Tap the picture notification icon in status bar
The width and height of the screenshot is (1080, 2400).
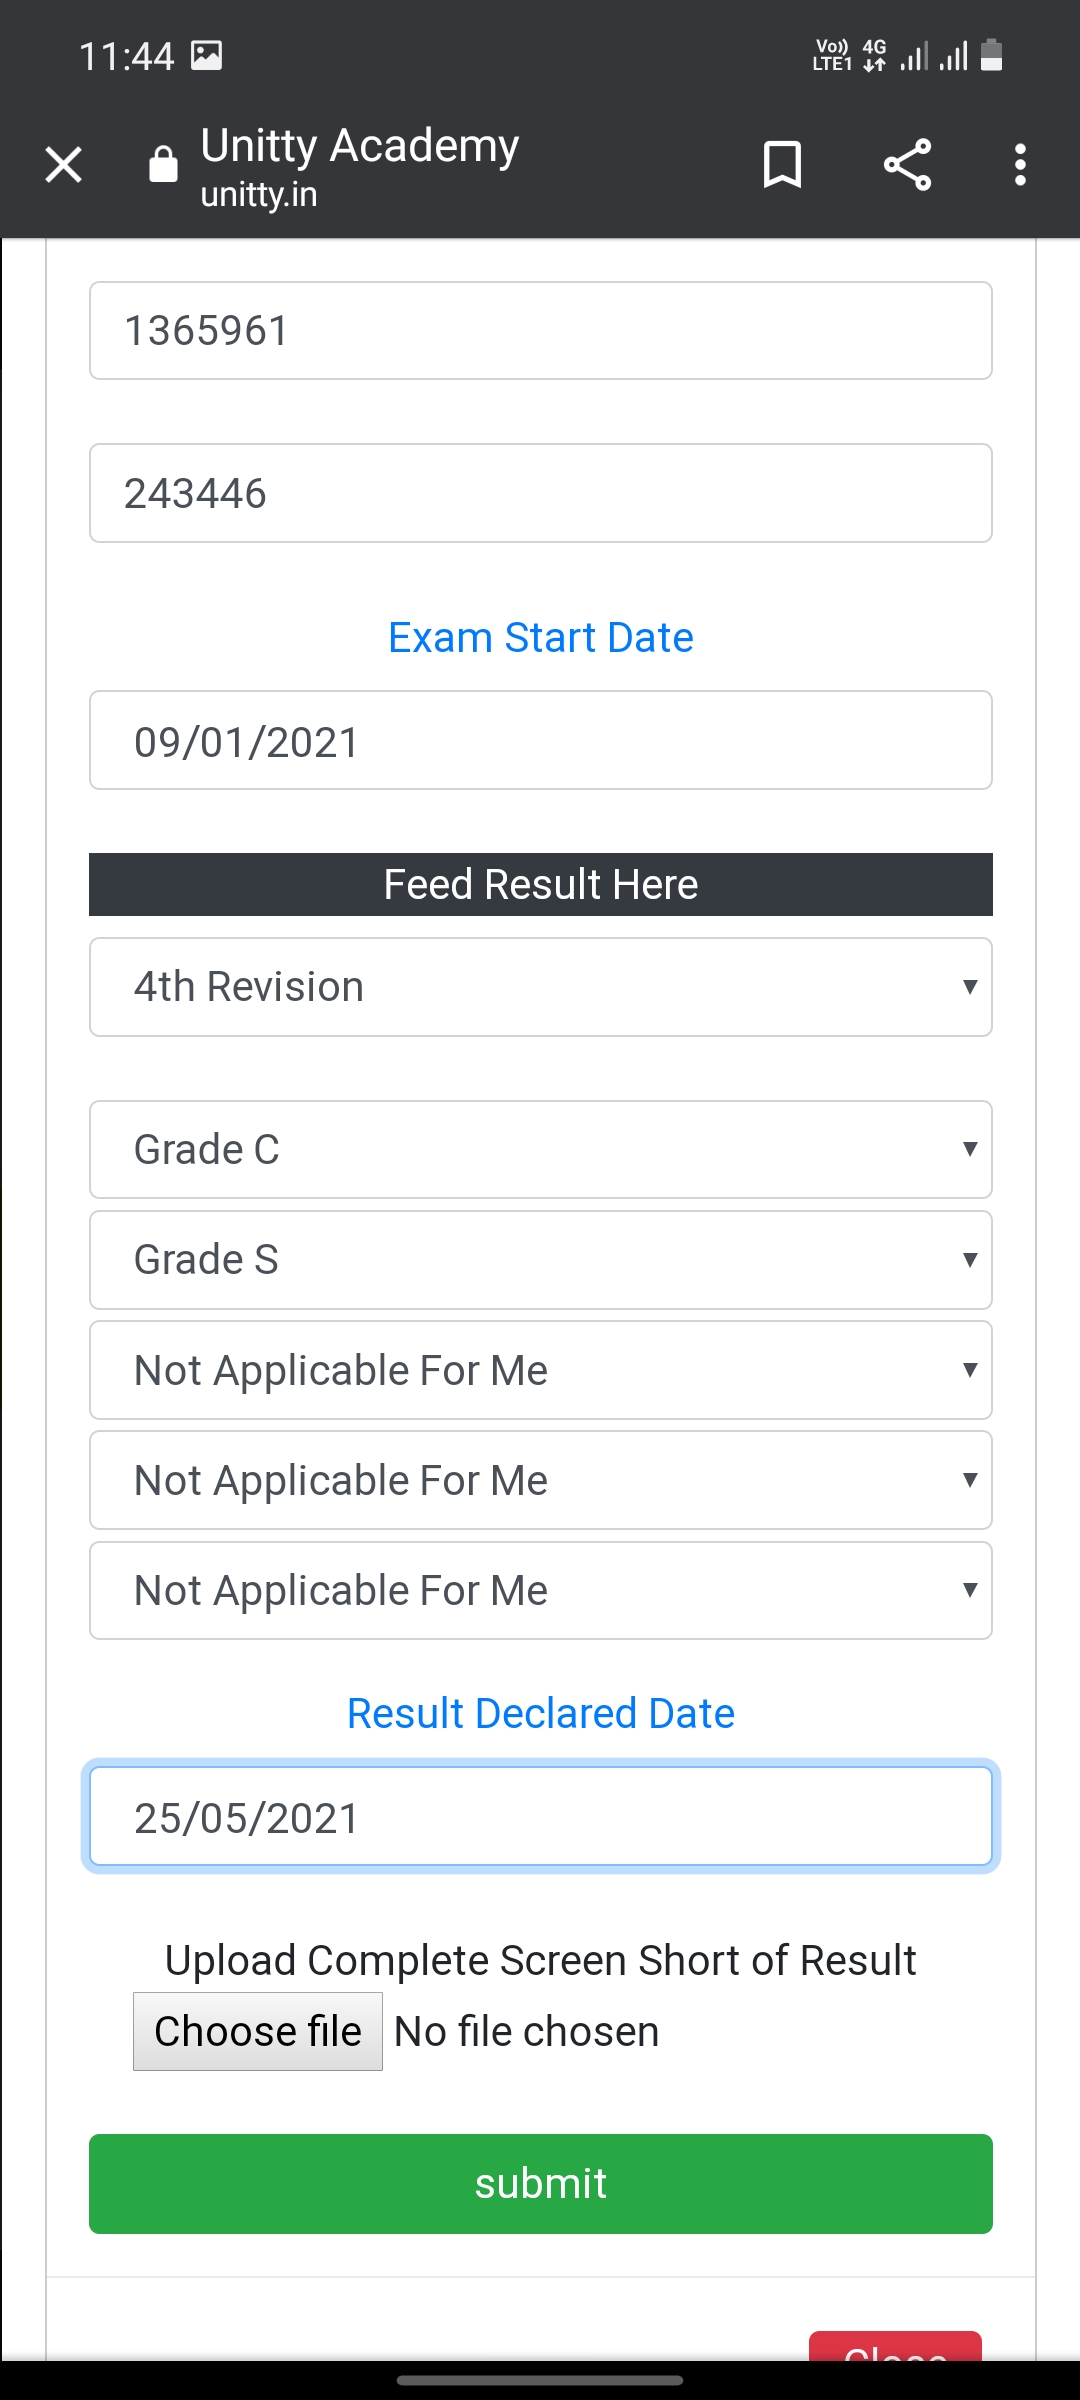click(206, 55)
